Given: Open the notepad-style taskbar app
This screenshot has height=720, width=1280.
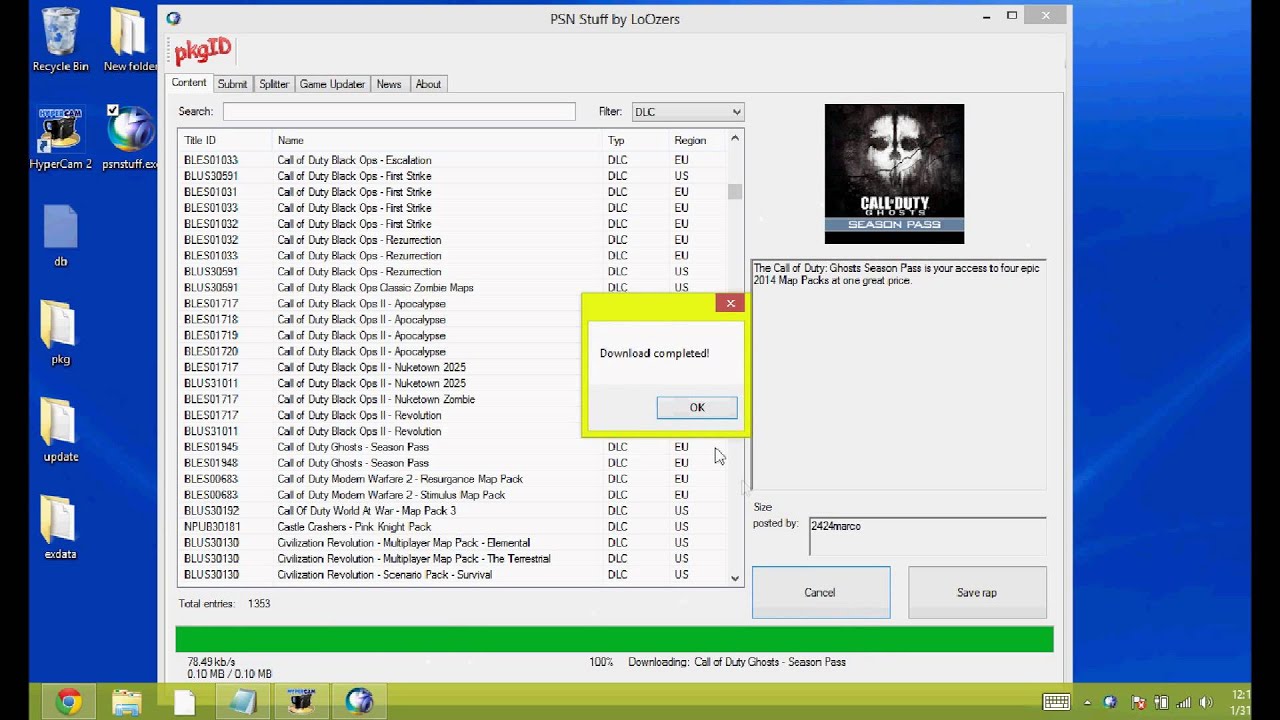Looking at the screenshot, I should (x=243, y=702).
